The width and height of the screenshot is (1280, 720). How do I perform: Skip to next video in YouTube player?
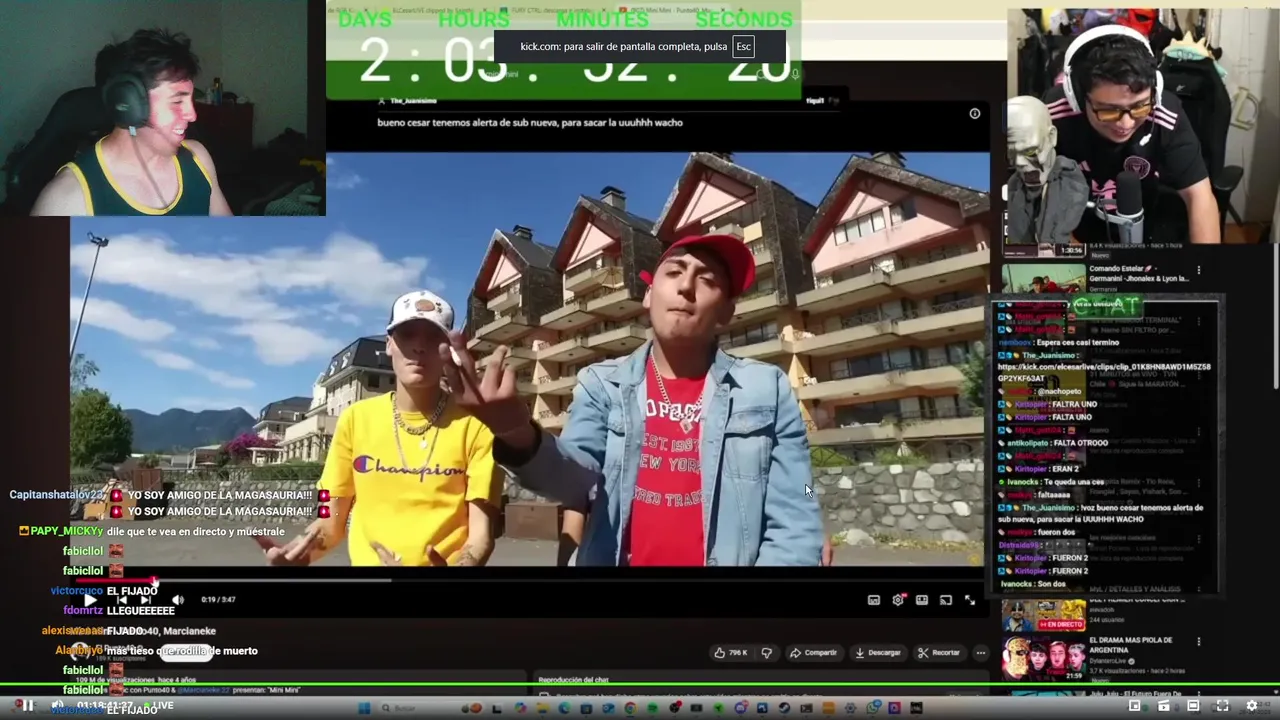click(146, 600)
